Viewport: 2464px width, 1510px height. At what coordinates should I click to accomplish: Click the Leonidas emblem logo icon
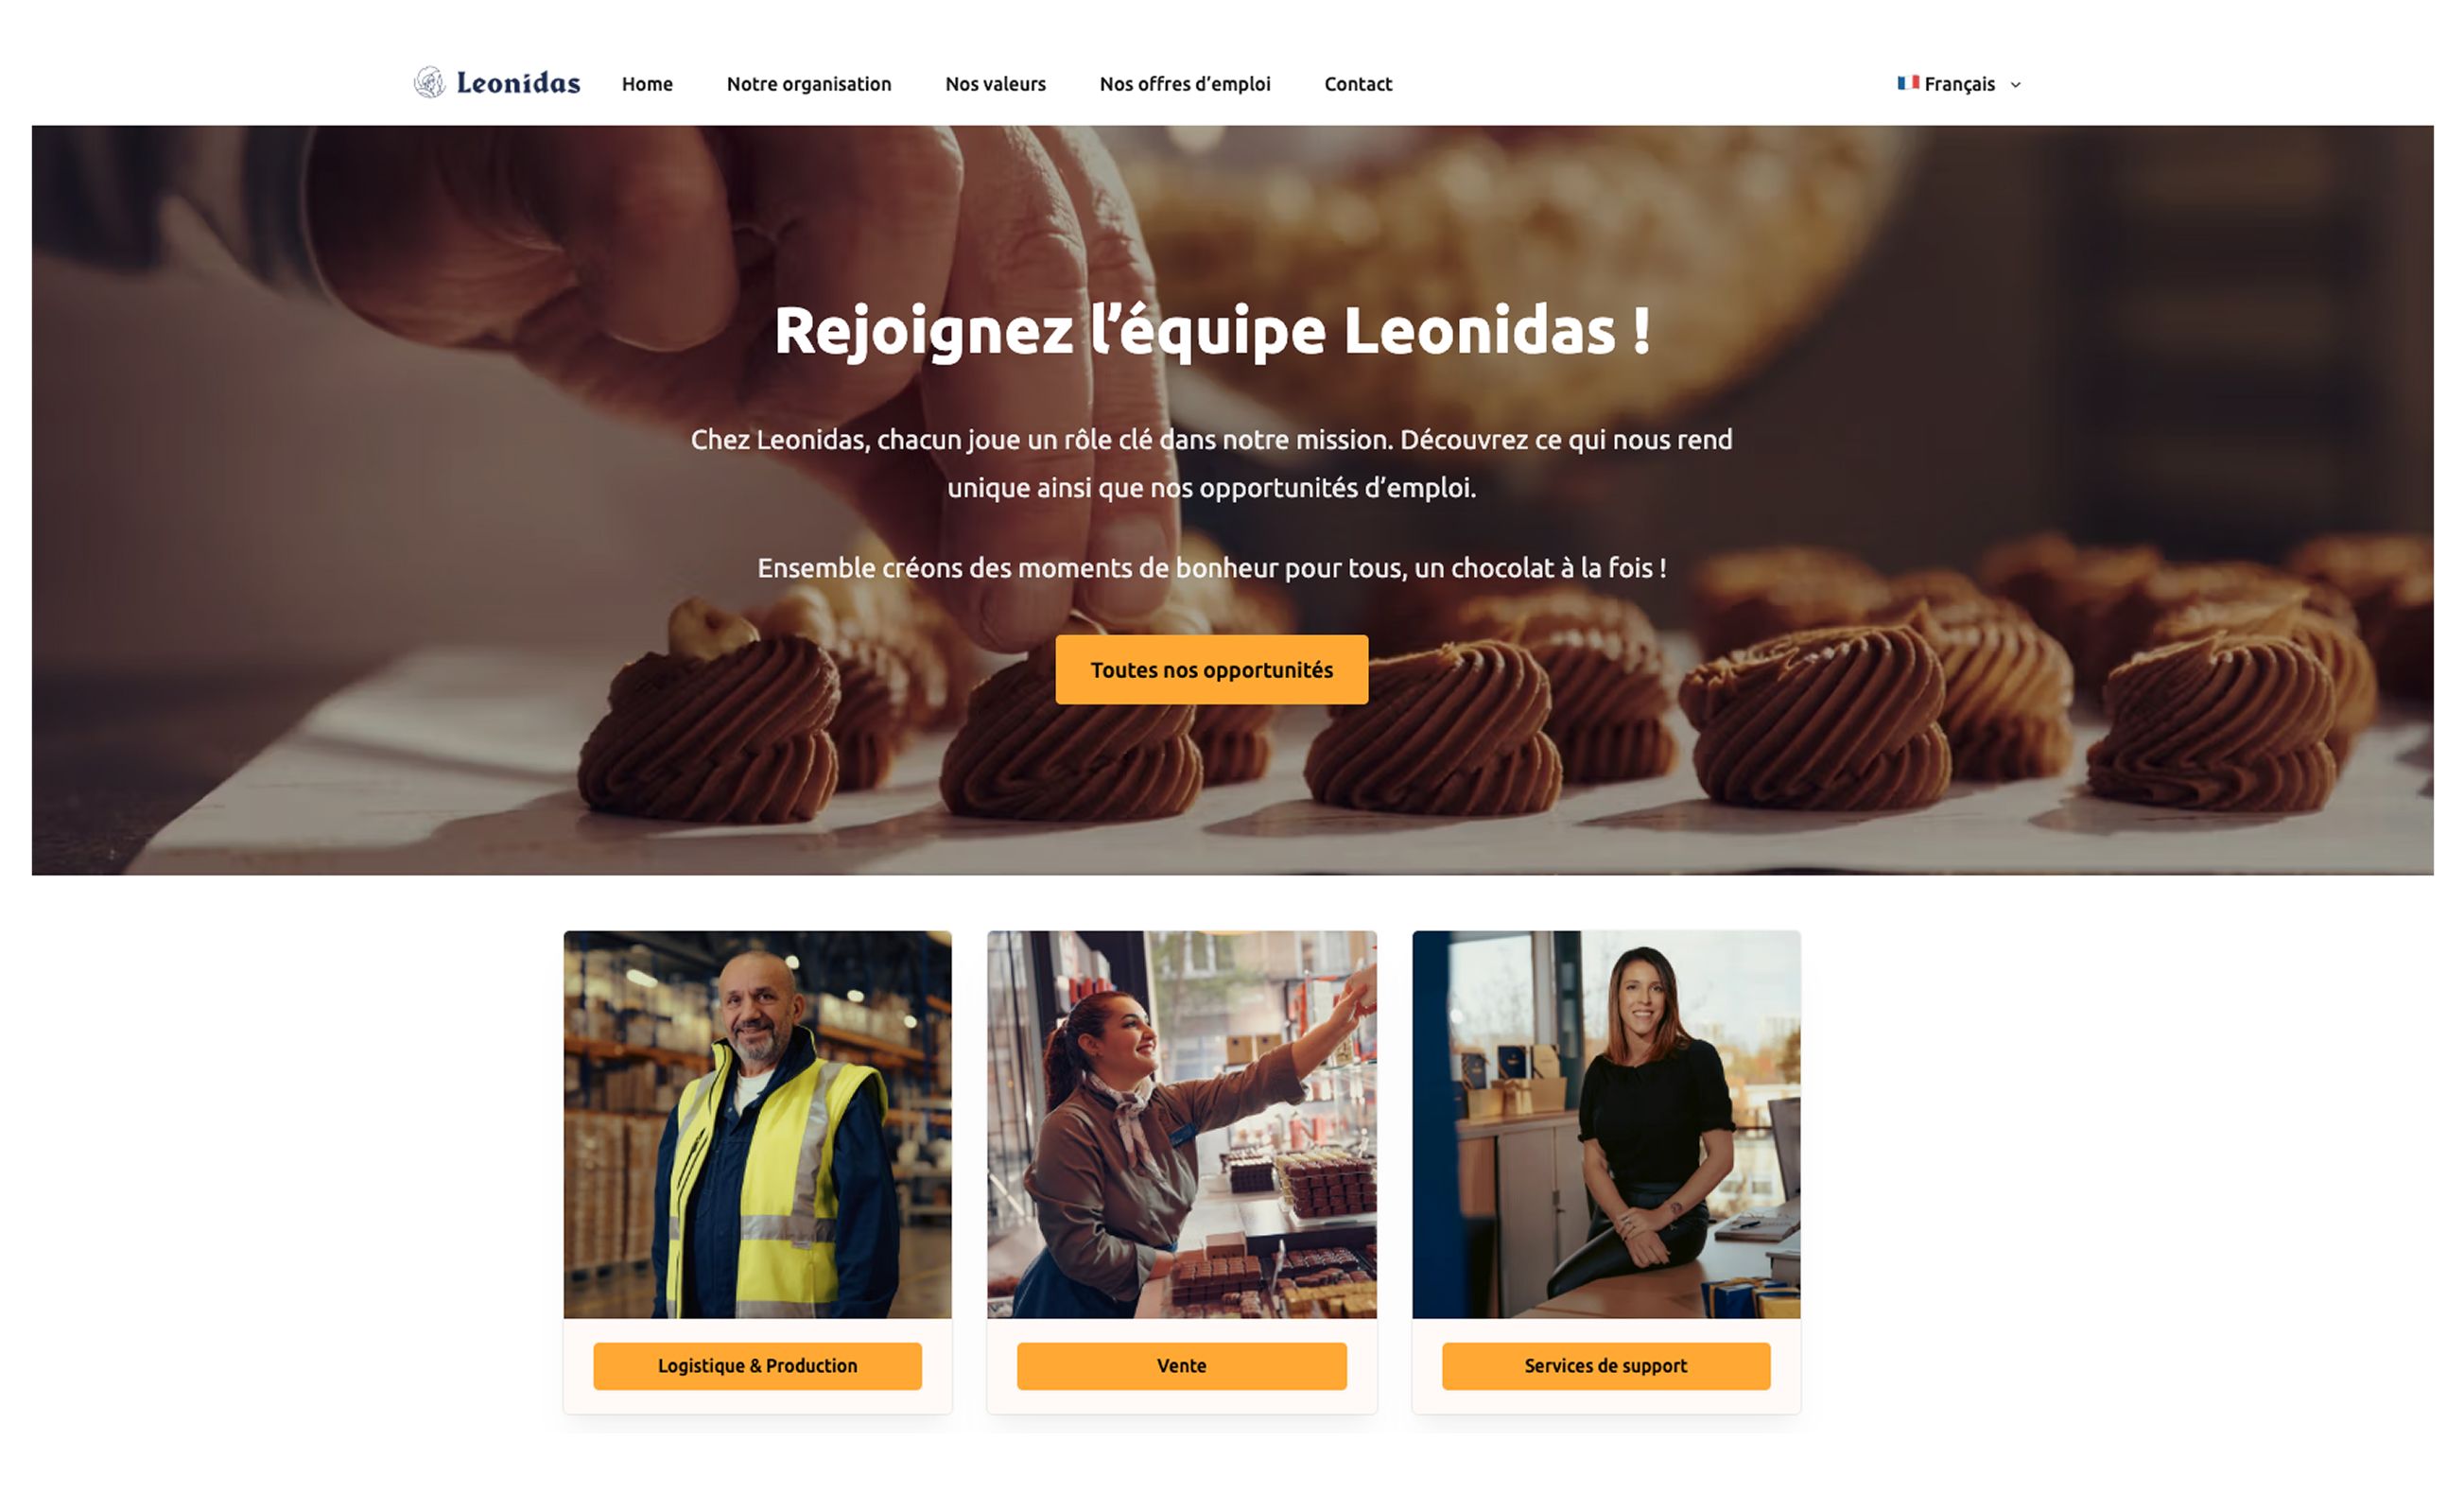429,82
